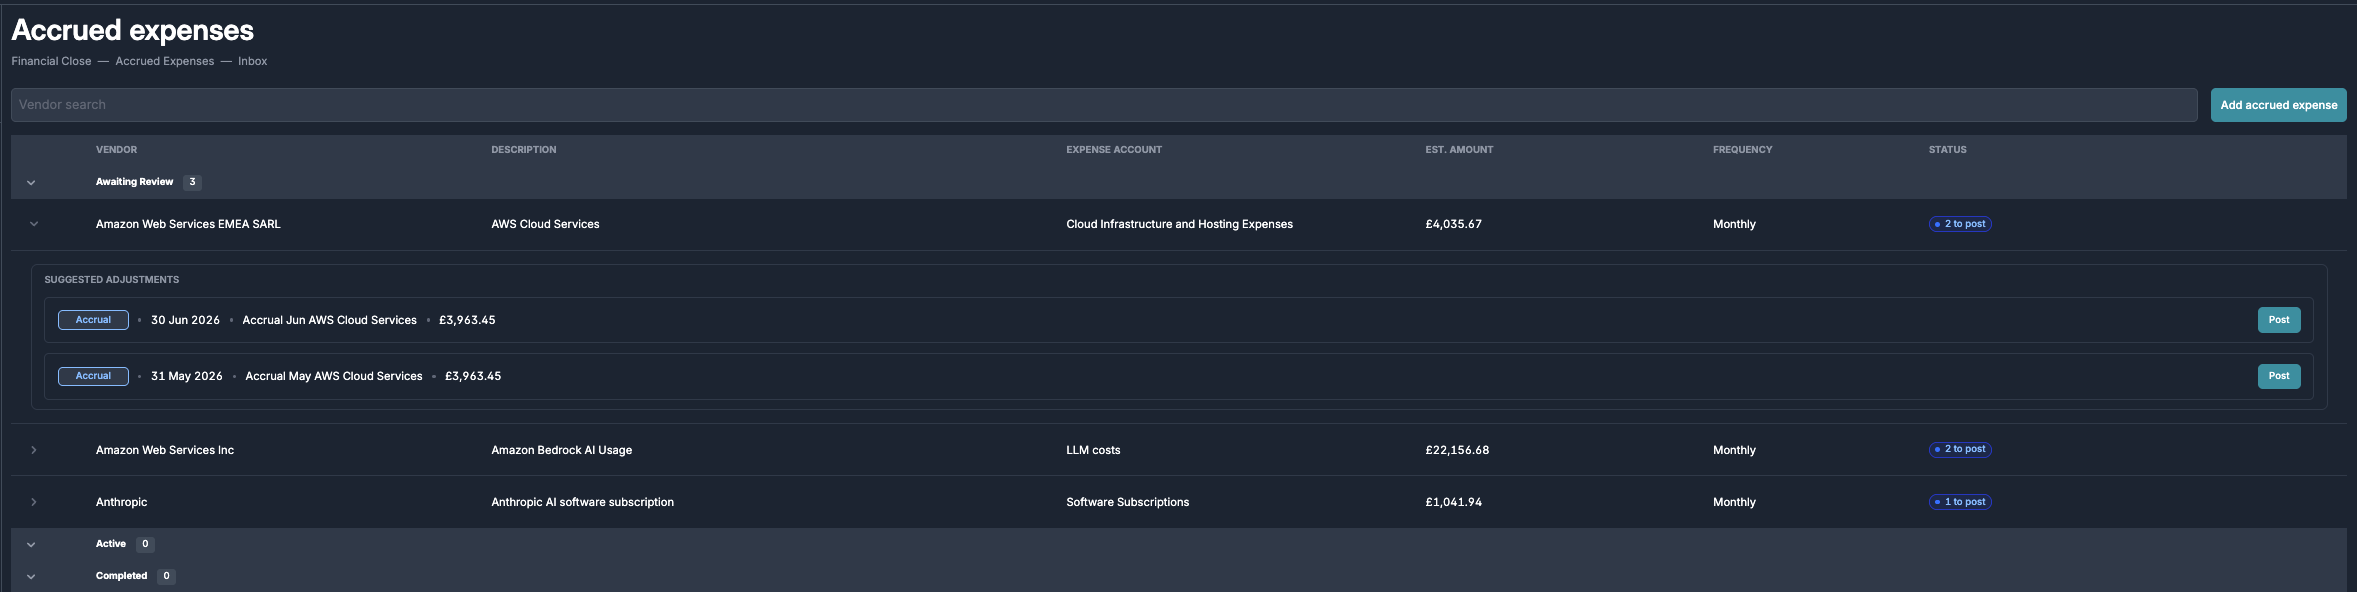Click the Accrual tag on 31 May 2026 line
The height and width of the screenshot is (592, 2357).
93,376
